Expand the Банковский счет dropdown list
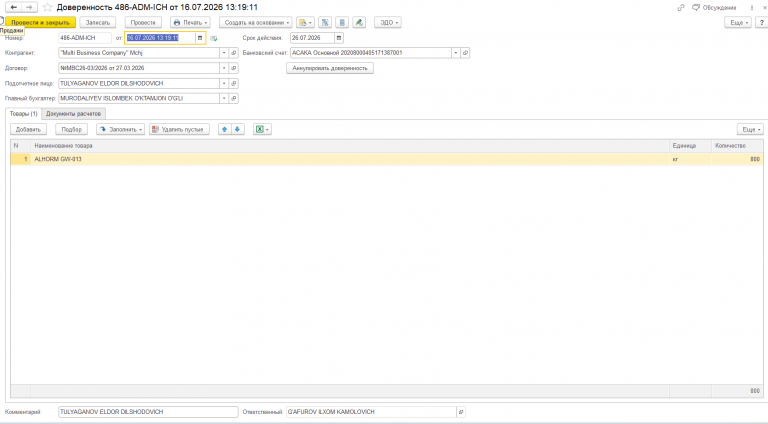The height and width of the screenshot is (424, 768). 456,53
